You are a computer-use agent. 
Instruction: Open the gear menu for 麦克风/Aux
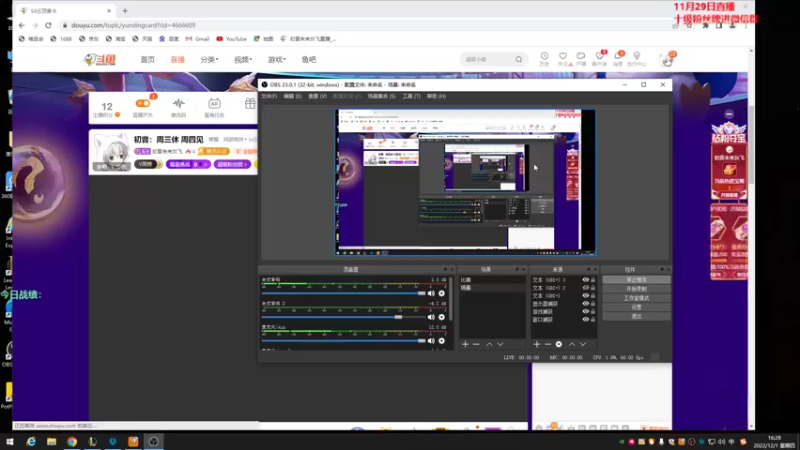click(x=442, y=341)
